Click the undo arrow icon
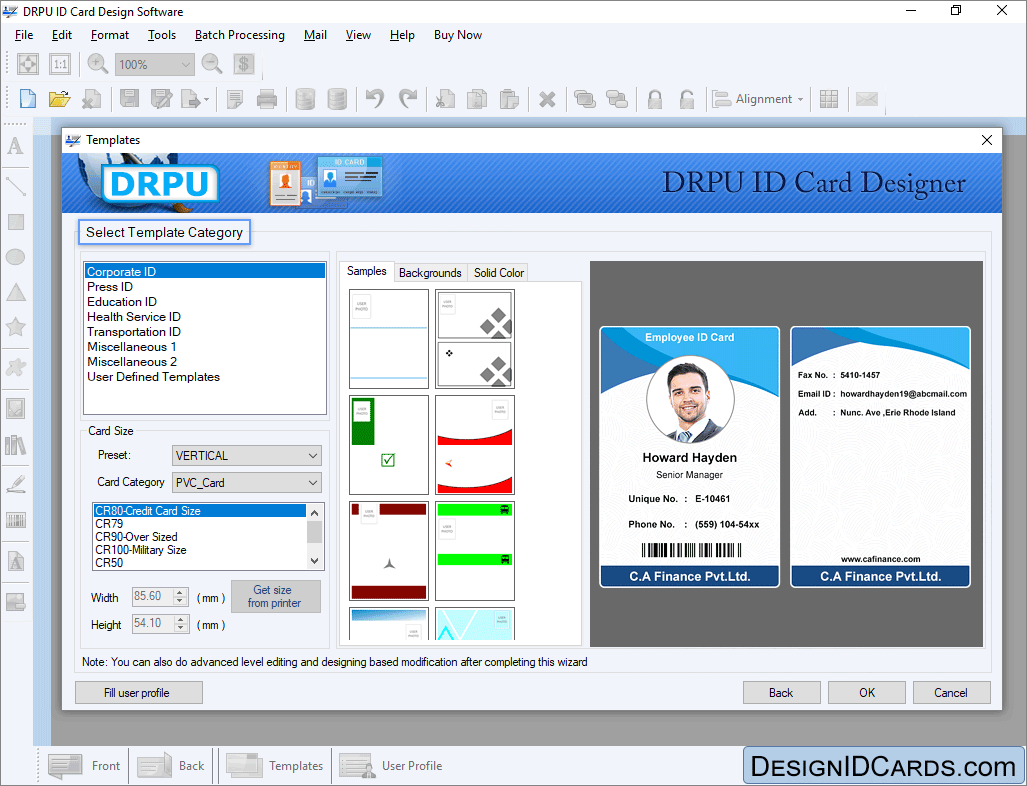 (x=375, y=99)
